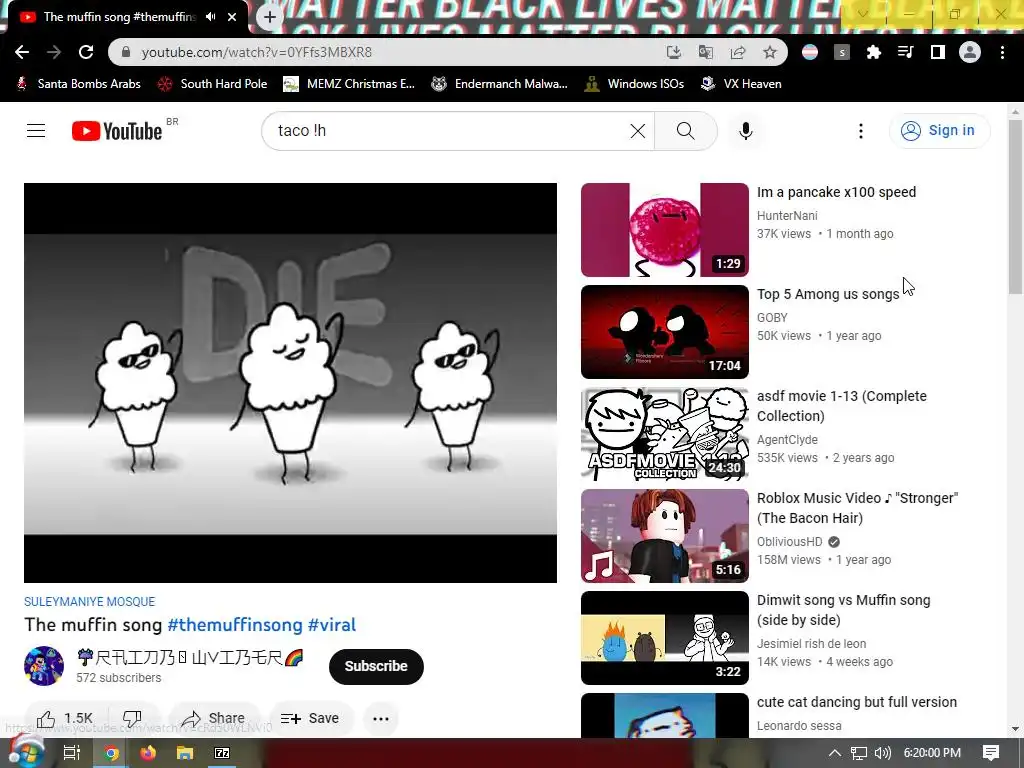Go back to the previous page

22,52
